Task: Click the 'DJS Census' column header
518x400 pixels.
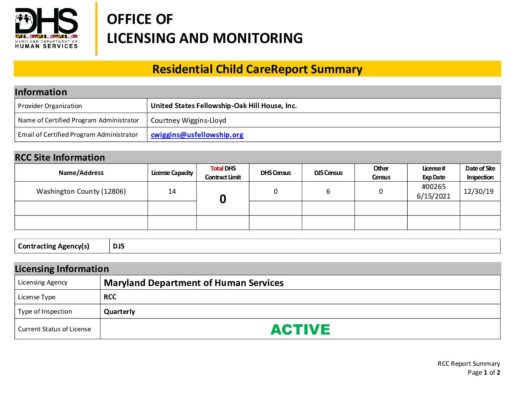Action: click(328, 173)
